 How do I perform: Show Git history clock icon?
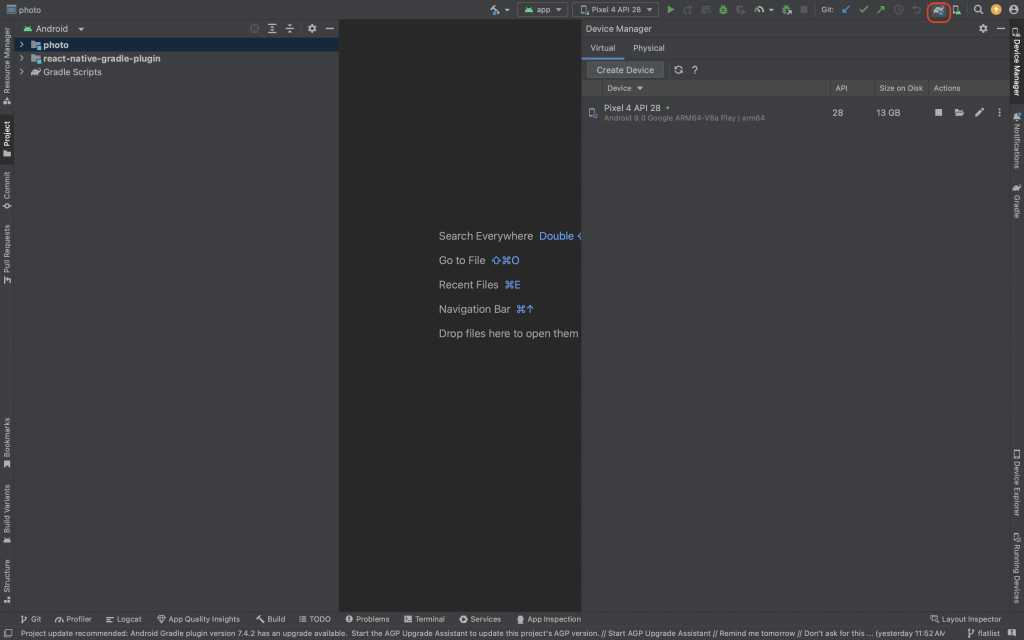pyautogui.click(x=899, y=10)
